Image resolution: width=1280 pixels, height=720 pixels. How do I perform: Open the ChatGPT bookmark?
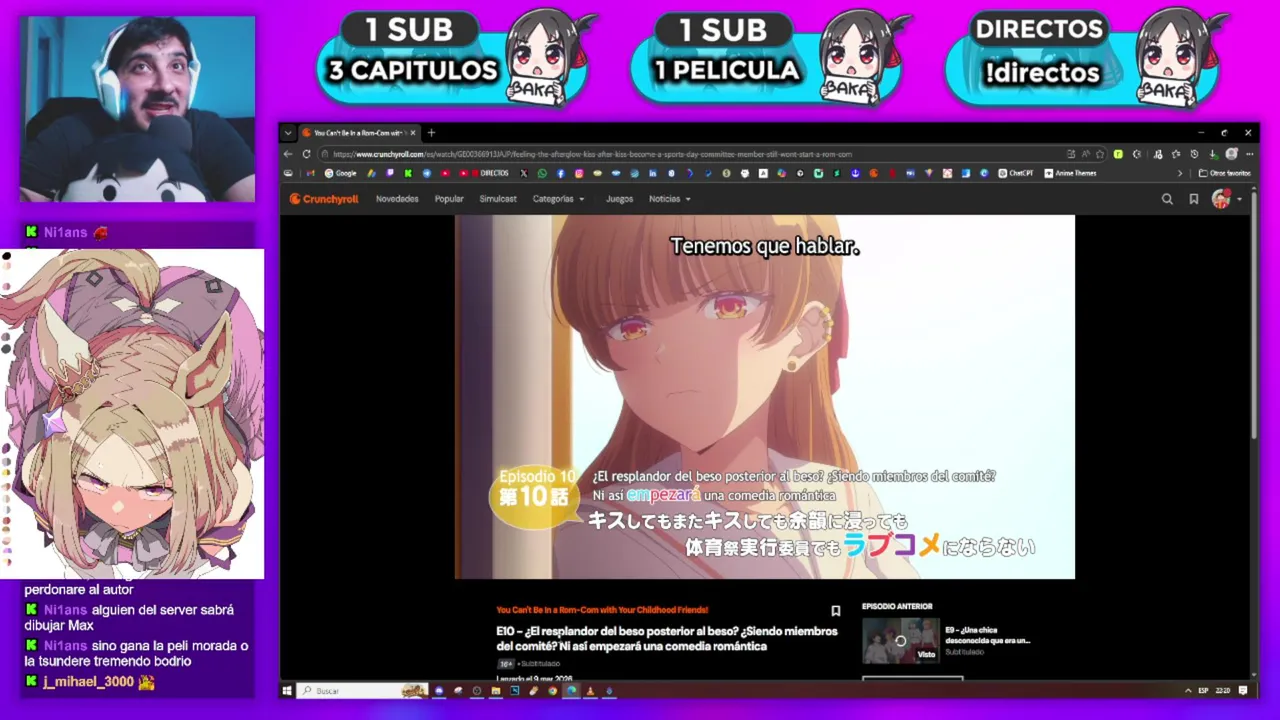pyautogui.click(x=1016, y=173)
